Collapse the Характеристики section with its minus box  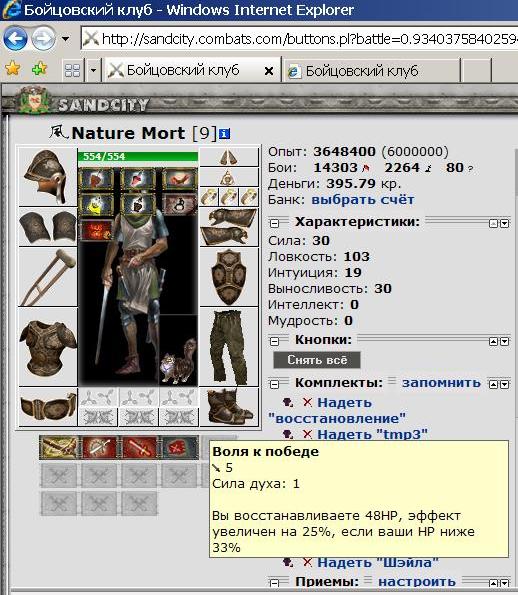click(x=274, y=223)
